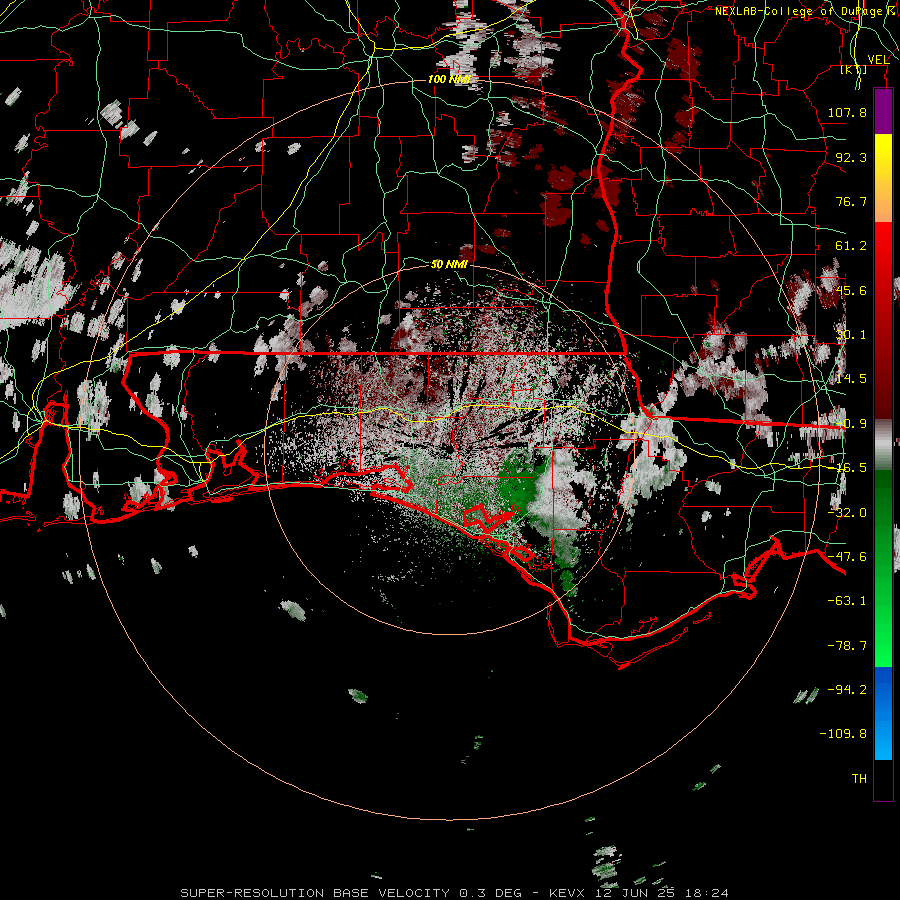Image resolution: width=900 pixels, height=900 pixels.
Task: Click the "100 NMI" range ring label
Action: click(x=449, y=79)
